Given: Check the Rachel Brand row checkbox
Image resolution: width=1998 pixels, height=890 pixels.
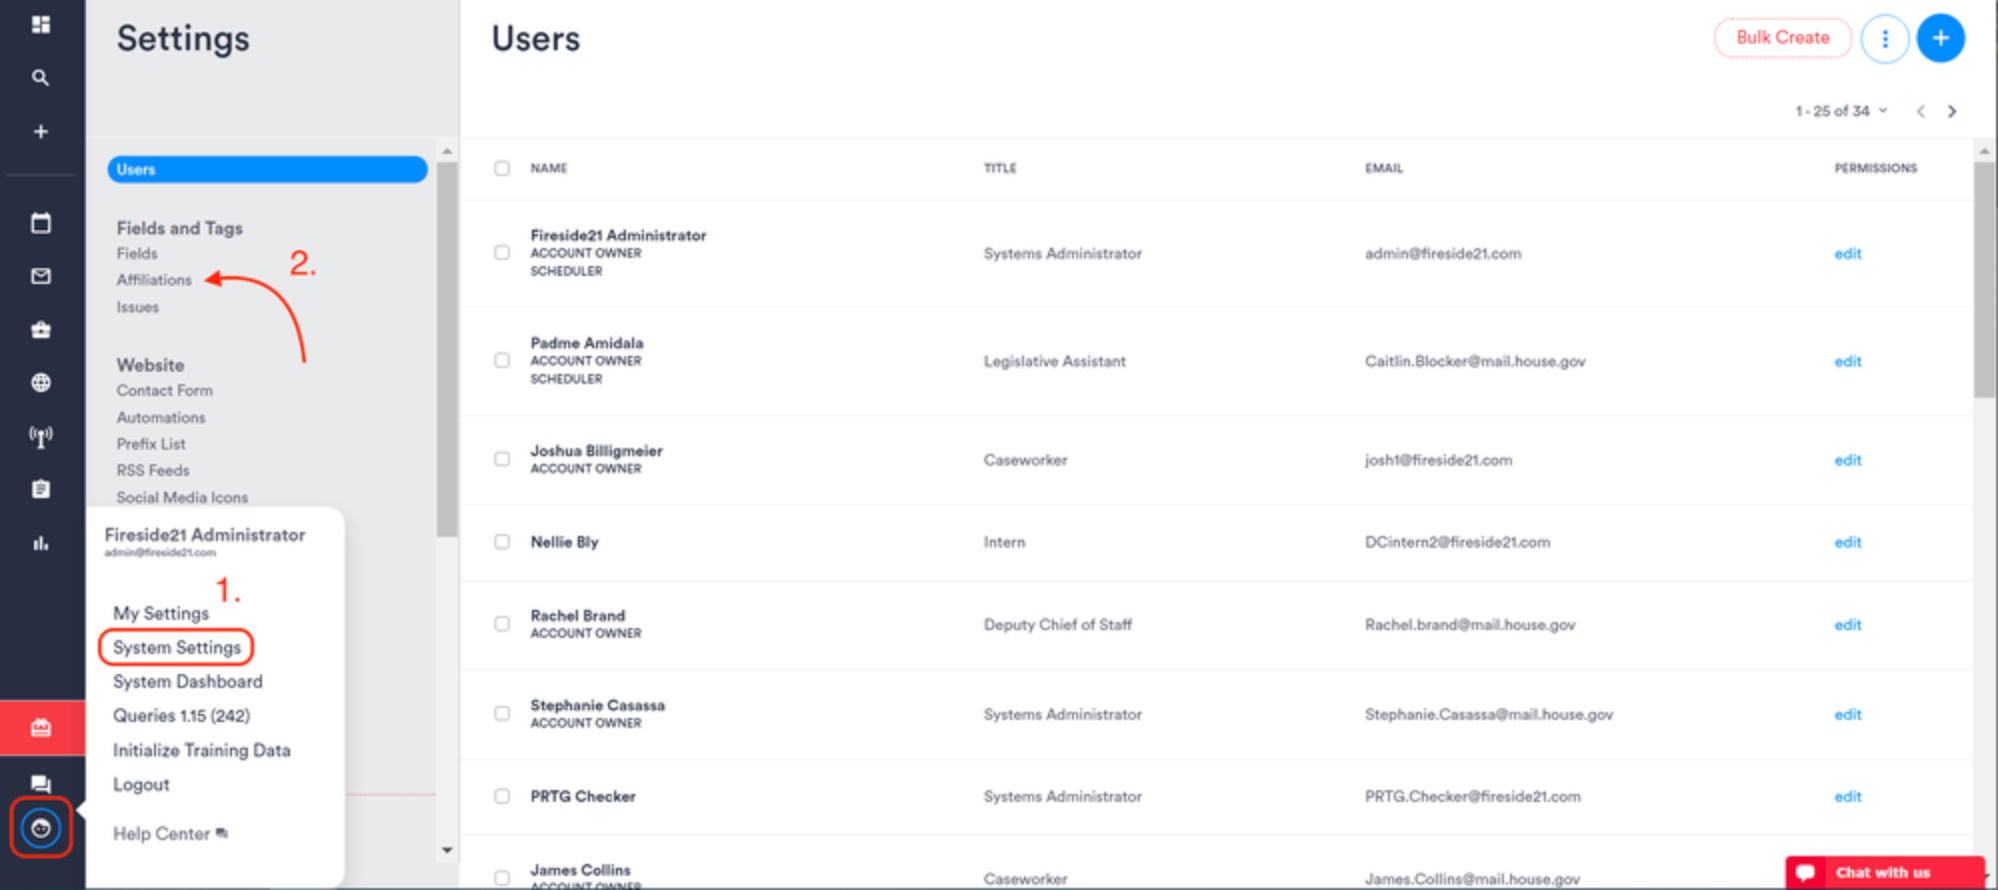Looking at the screenshot, I should tap(502, 623).
